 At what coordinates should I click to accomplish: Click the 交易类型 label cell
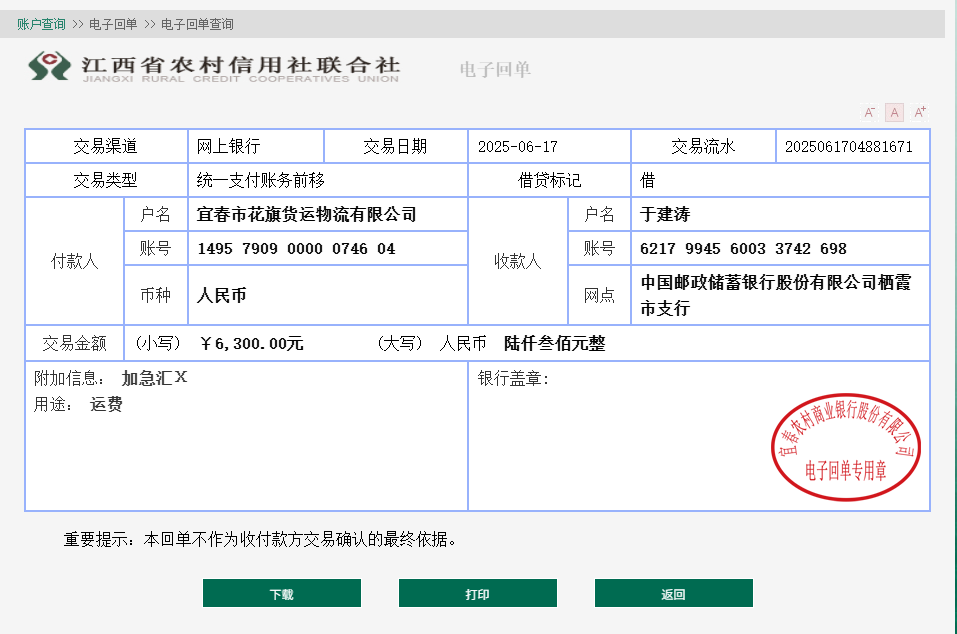tap(106, 181)
